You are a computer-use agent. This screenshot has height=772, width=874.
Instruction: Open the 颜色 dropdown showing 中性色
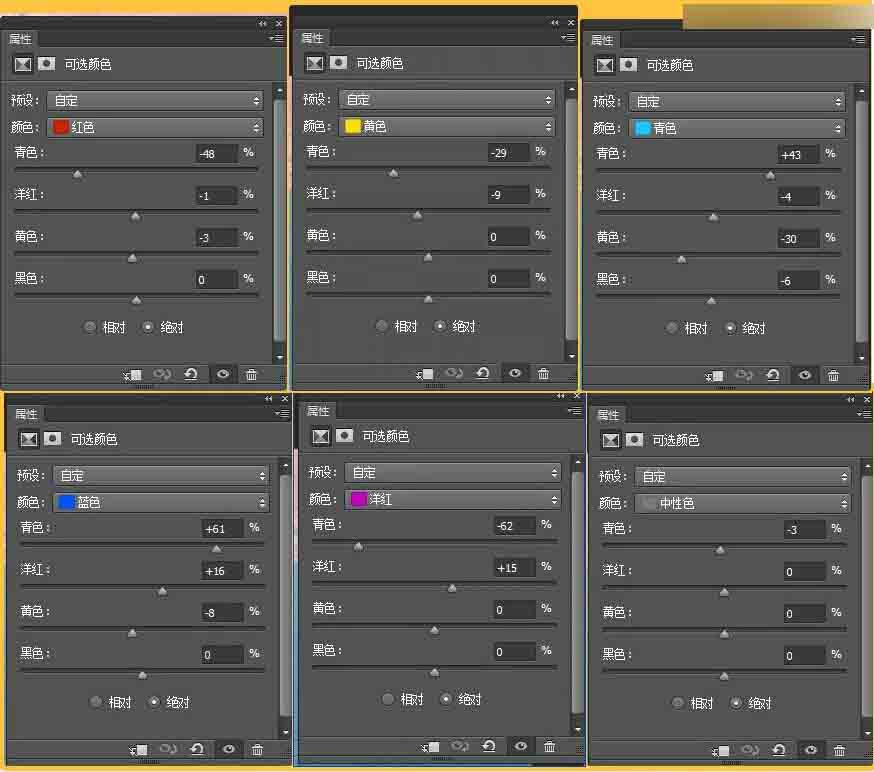(743, 504)
